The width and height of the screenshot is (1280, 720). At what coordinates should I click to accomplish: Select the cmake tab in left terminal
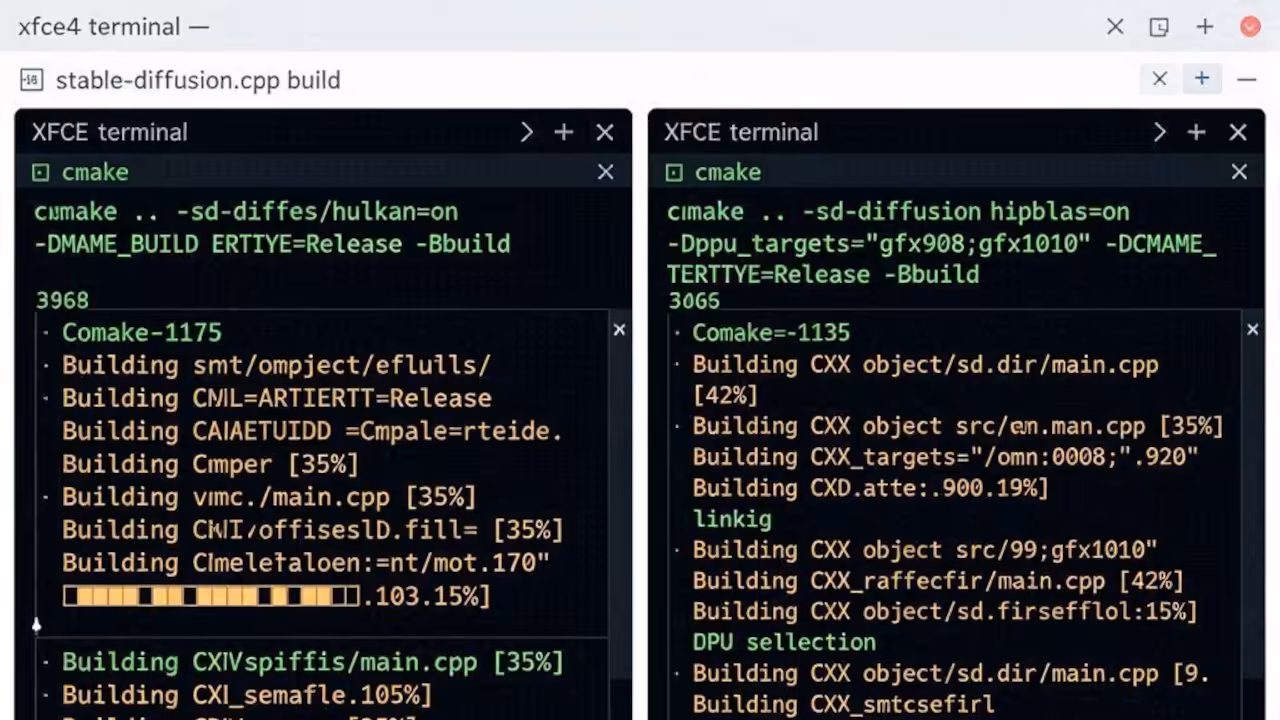[x=95, y=172]
